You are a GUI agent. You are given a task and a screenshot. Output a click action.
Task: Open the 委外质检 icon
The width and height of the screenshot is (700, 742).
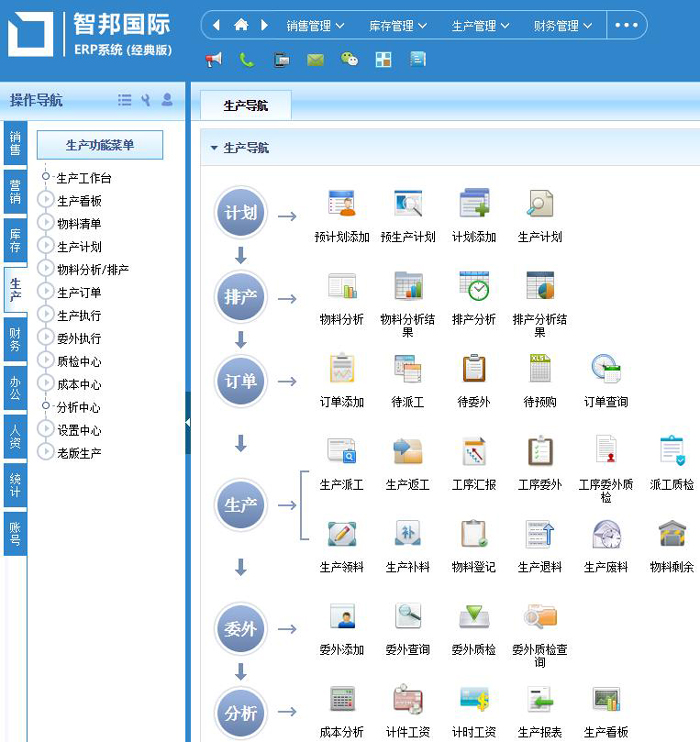click(474, 617)
